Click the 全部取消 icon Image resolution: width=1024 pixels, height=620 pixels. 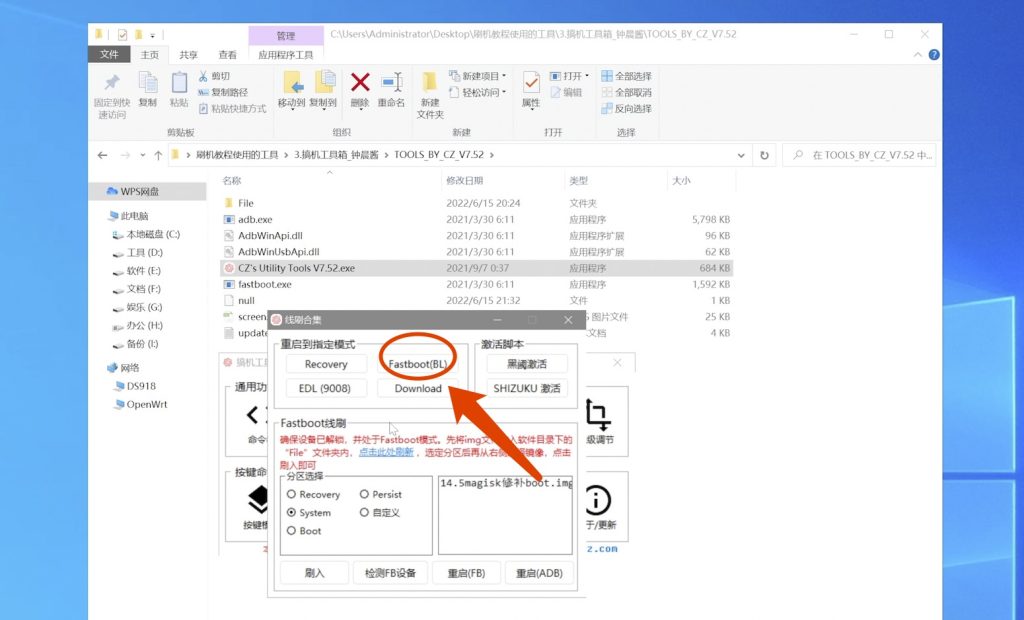(607, 92)
